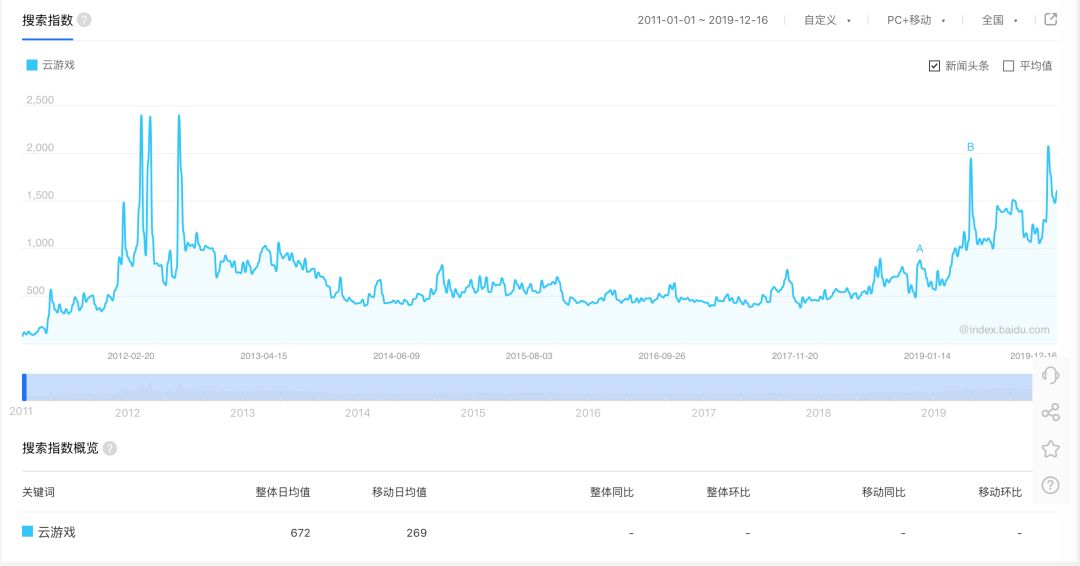Toggle the 新闻头条 checkbox
Screen dimensions: 1080x566
pyautogui.click(x=934, y=66)
